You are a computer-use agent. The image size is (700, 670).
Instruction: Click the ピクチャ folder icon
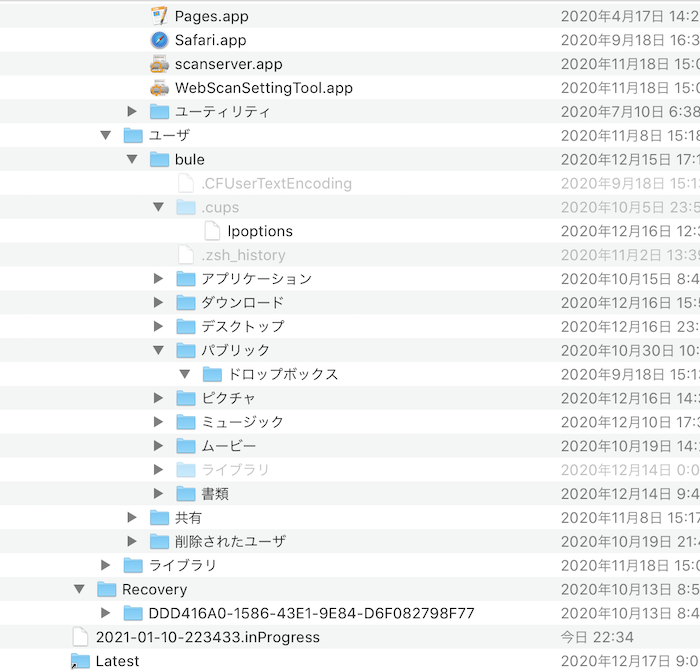[x=186, y=398]
